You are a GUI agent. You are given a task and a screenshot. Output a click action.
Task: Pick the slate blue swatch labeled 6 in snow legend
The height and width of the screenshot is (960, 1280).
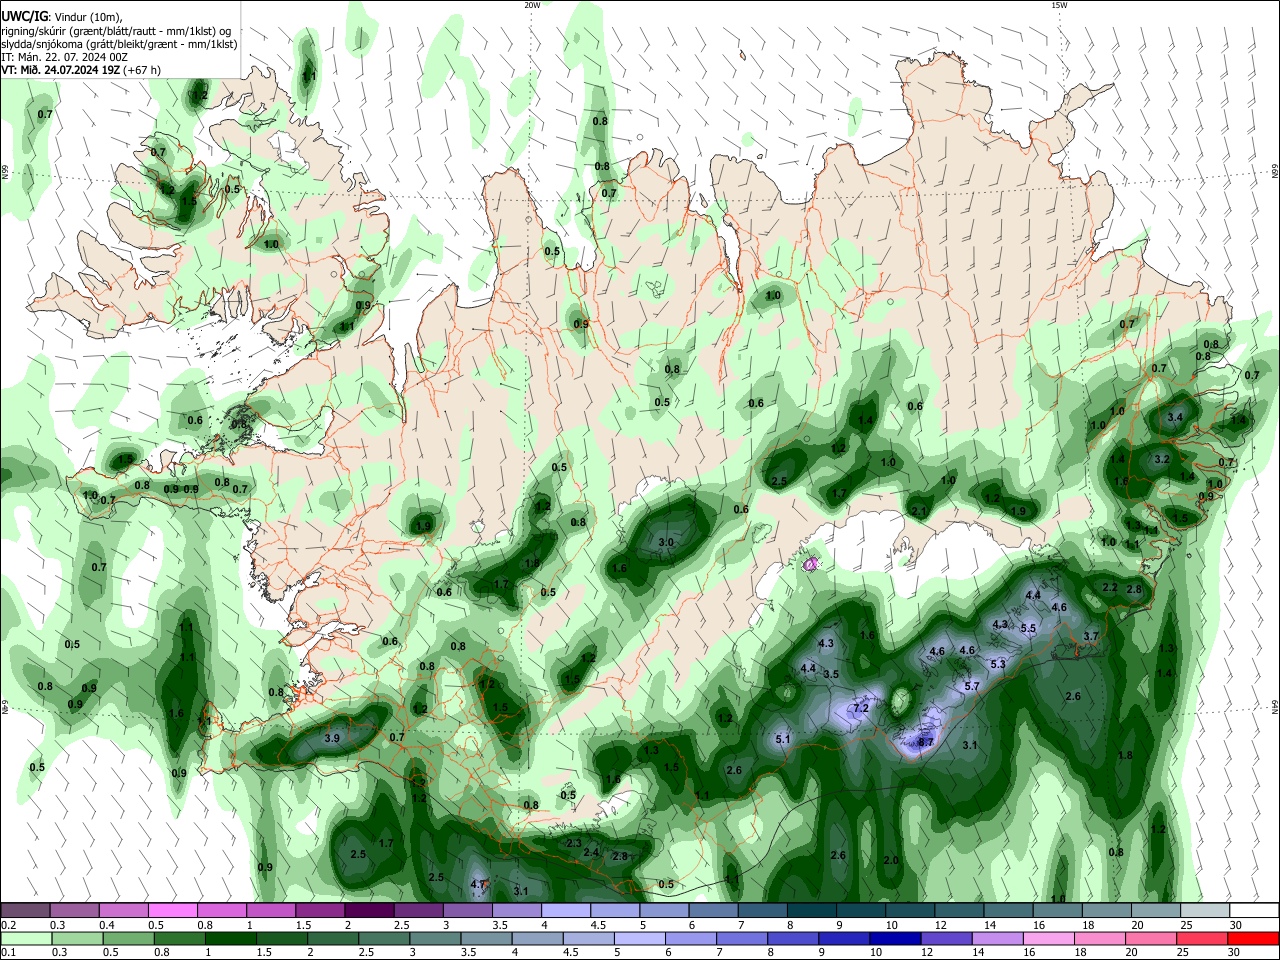coord(713,911)
